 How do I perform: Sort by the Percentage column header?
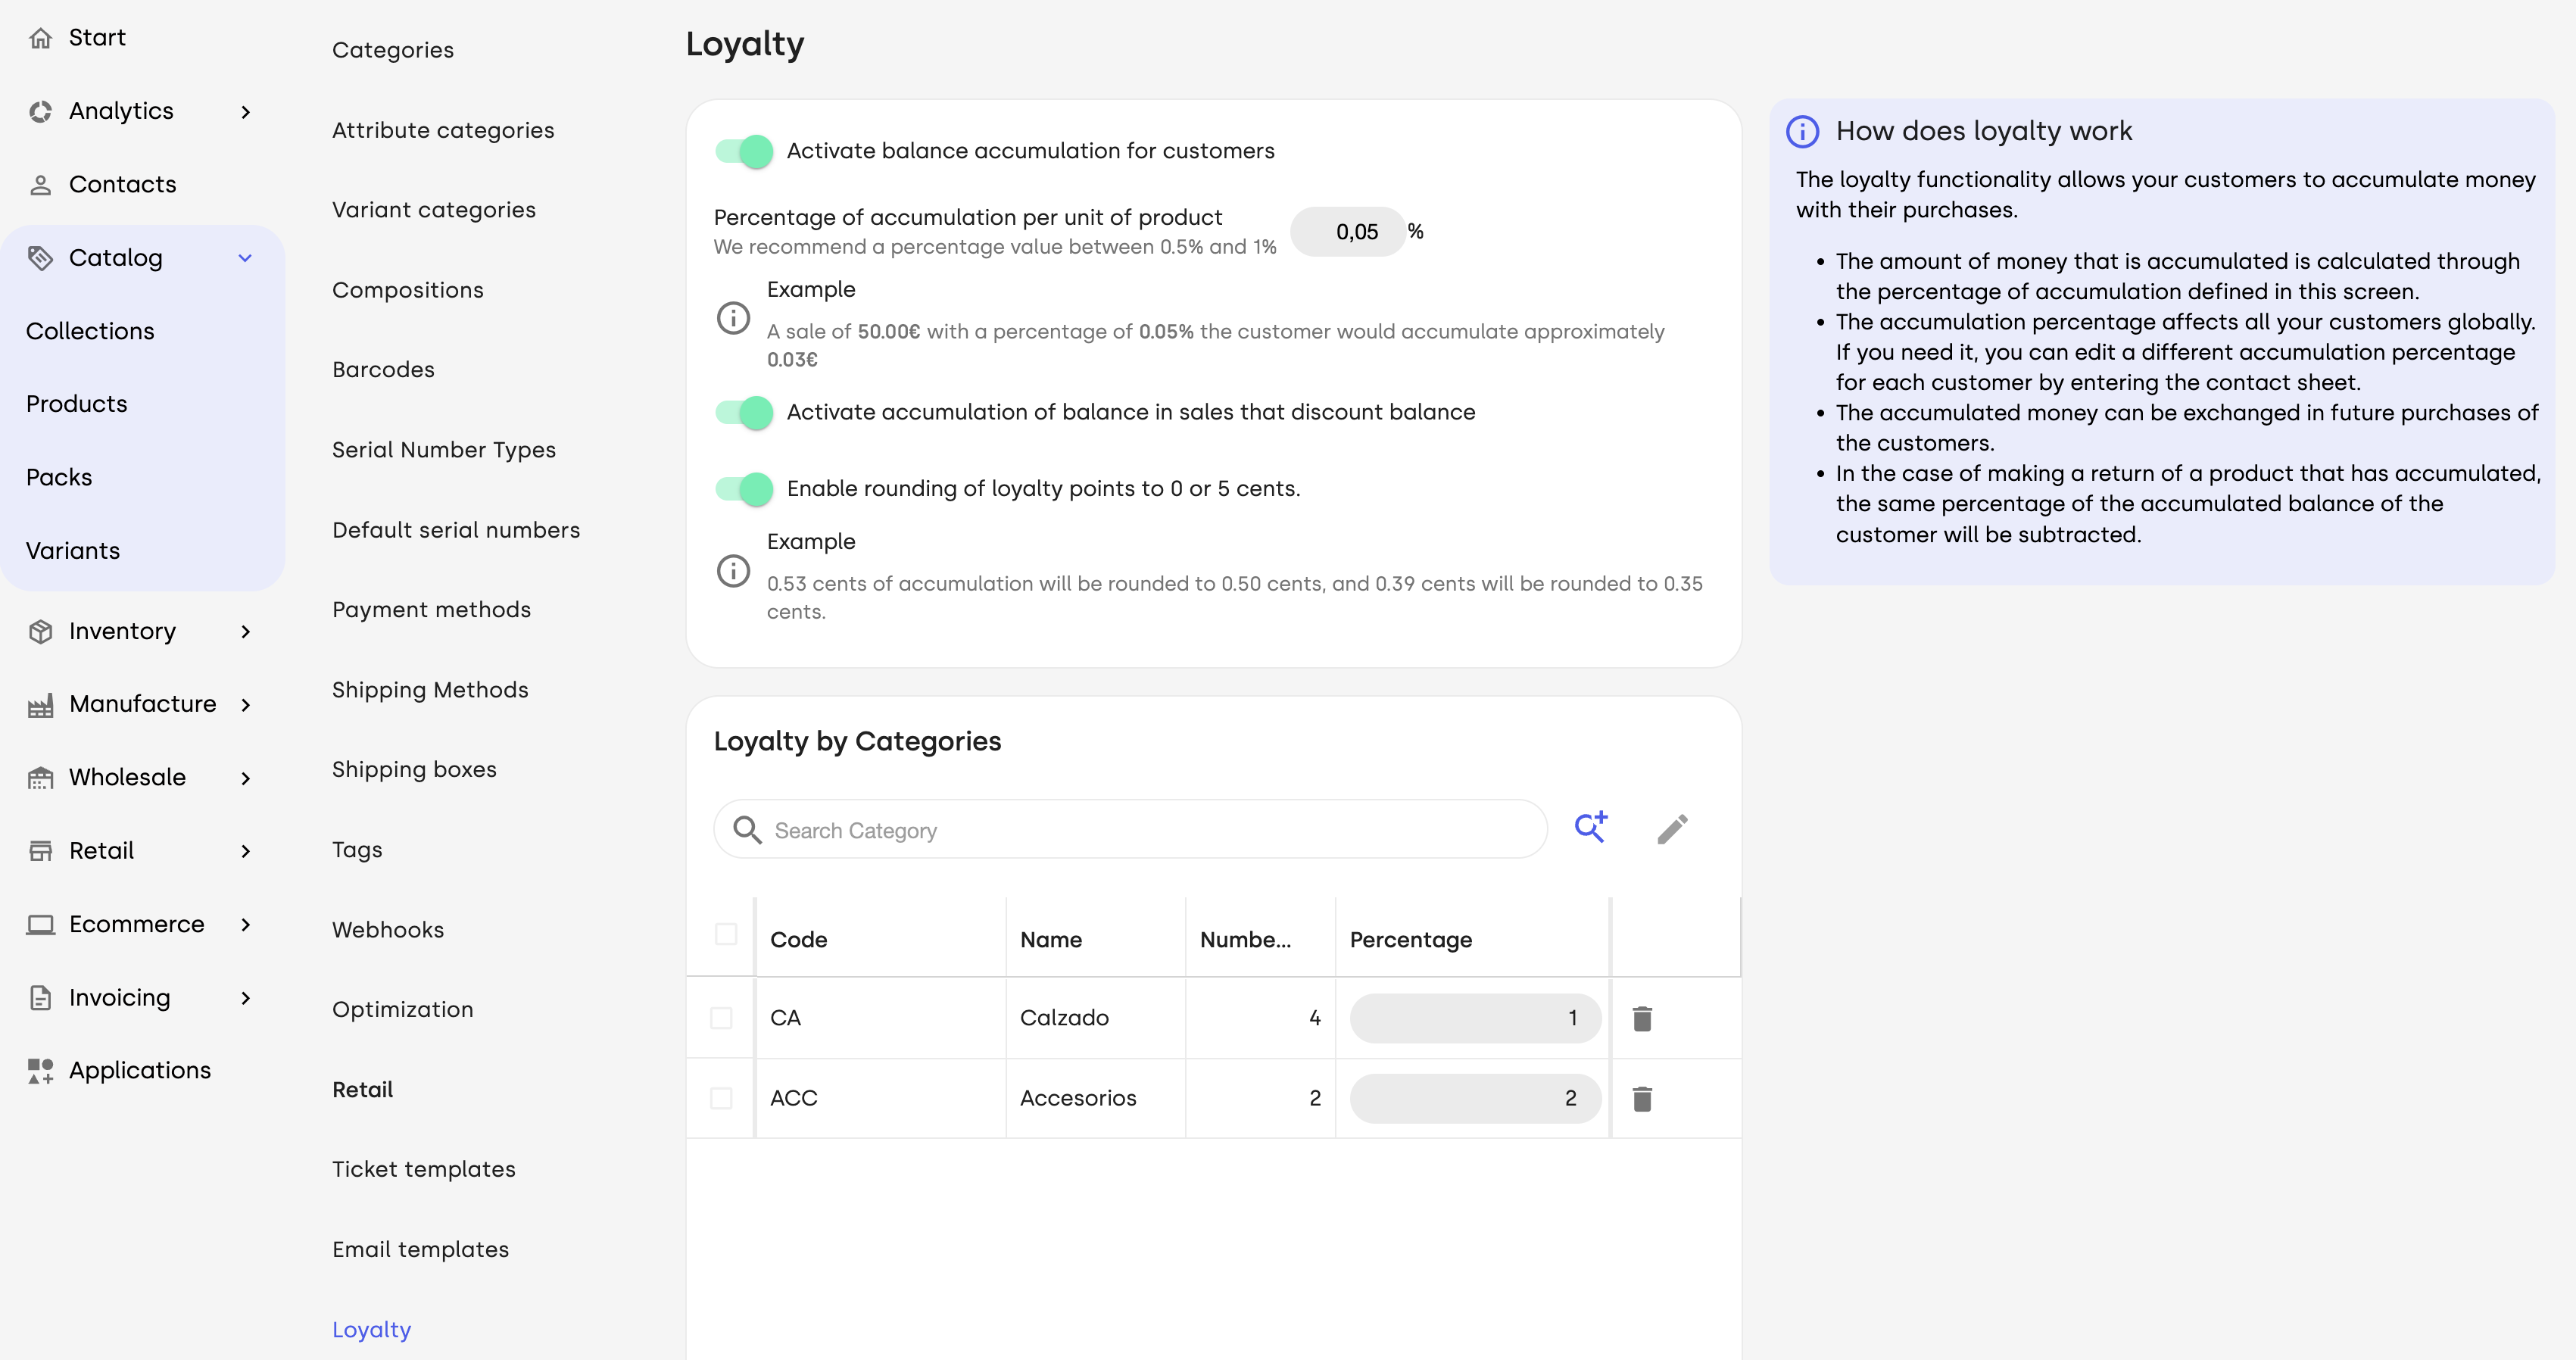1410,940
